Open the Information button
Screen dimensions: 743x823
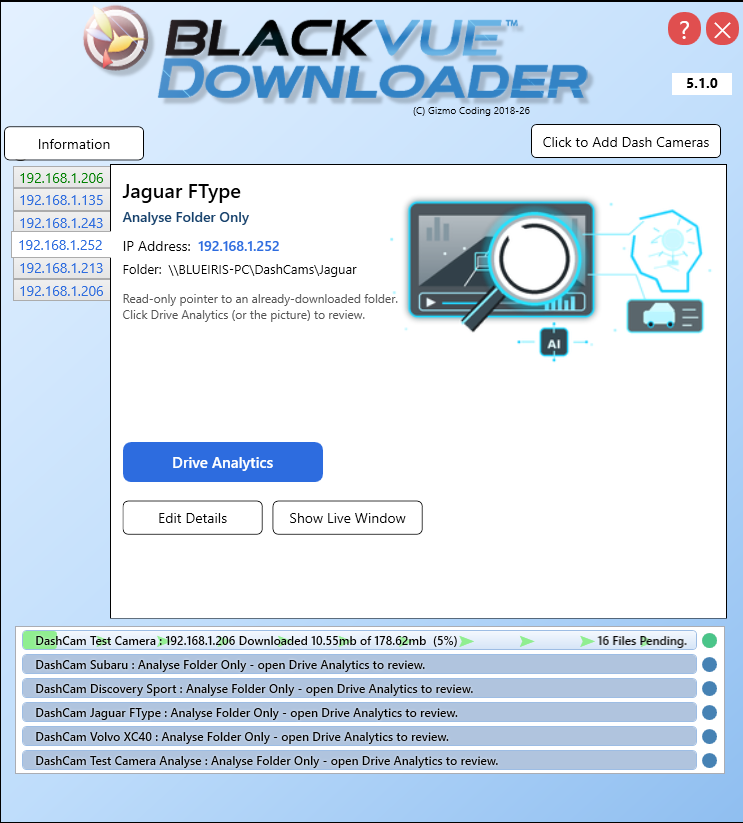(x=74, y=143)
